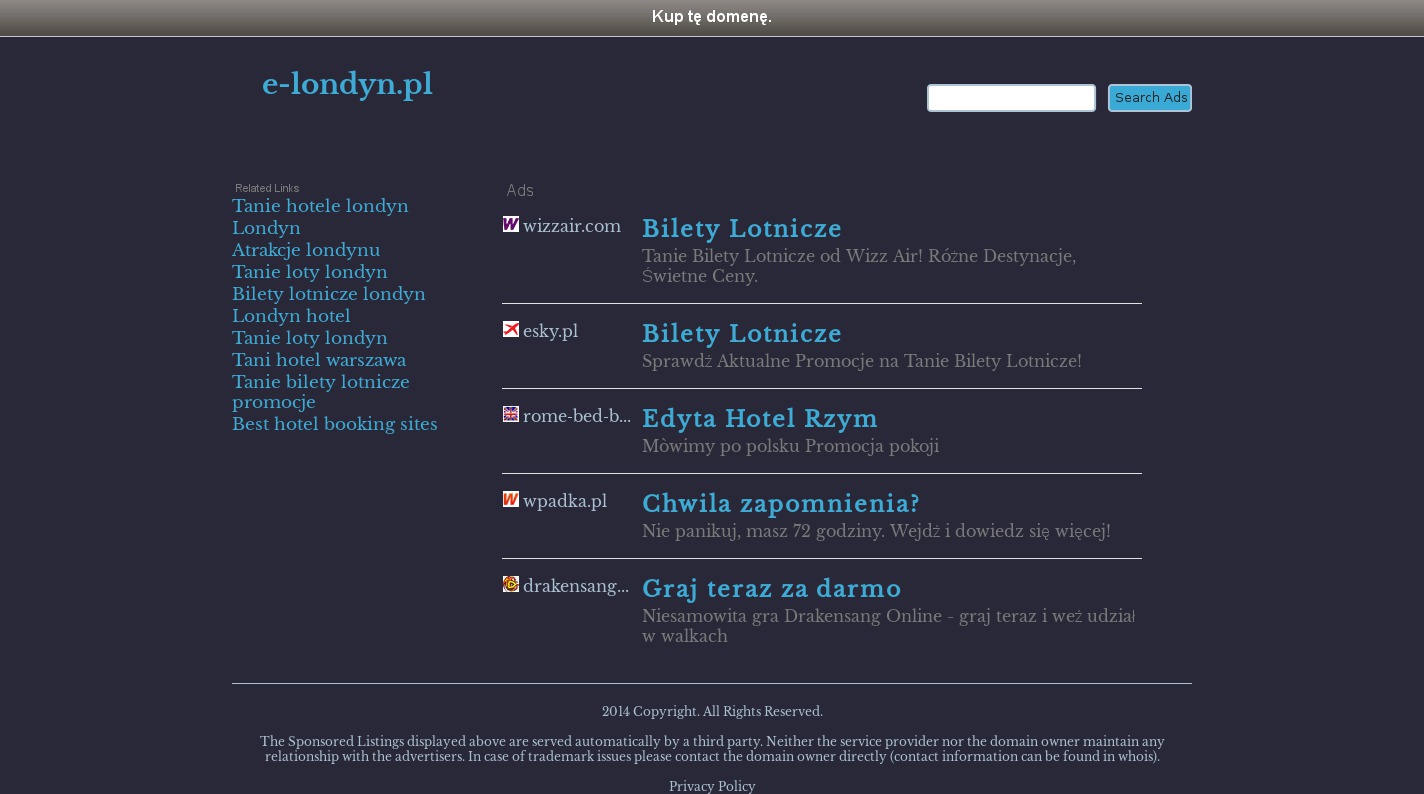
Task: Select 'Atrakcje londynu' related link
Action: (x=306, y=250)
